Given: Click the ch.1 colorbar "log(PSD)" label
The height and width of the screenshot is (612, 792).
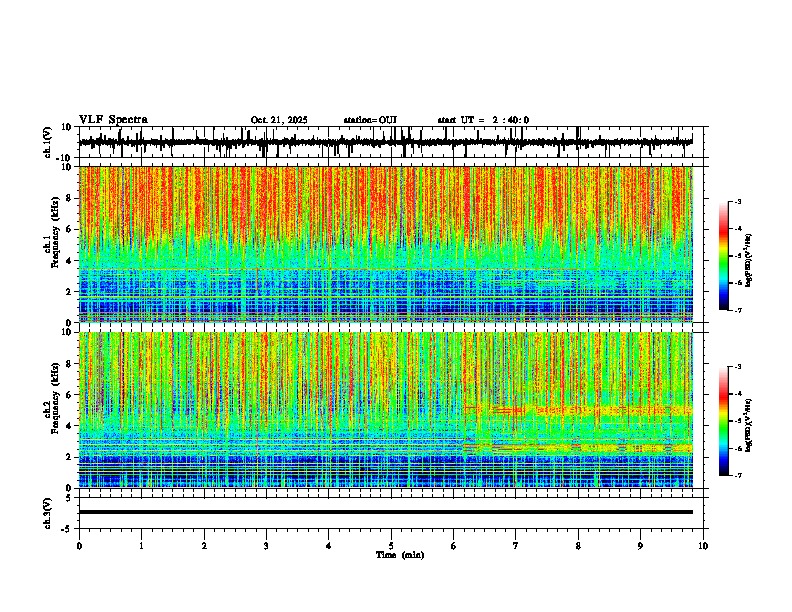Looking at the screenshot, I should click(749, 260).
